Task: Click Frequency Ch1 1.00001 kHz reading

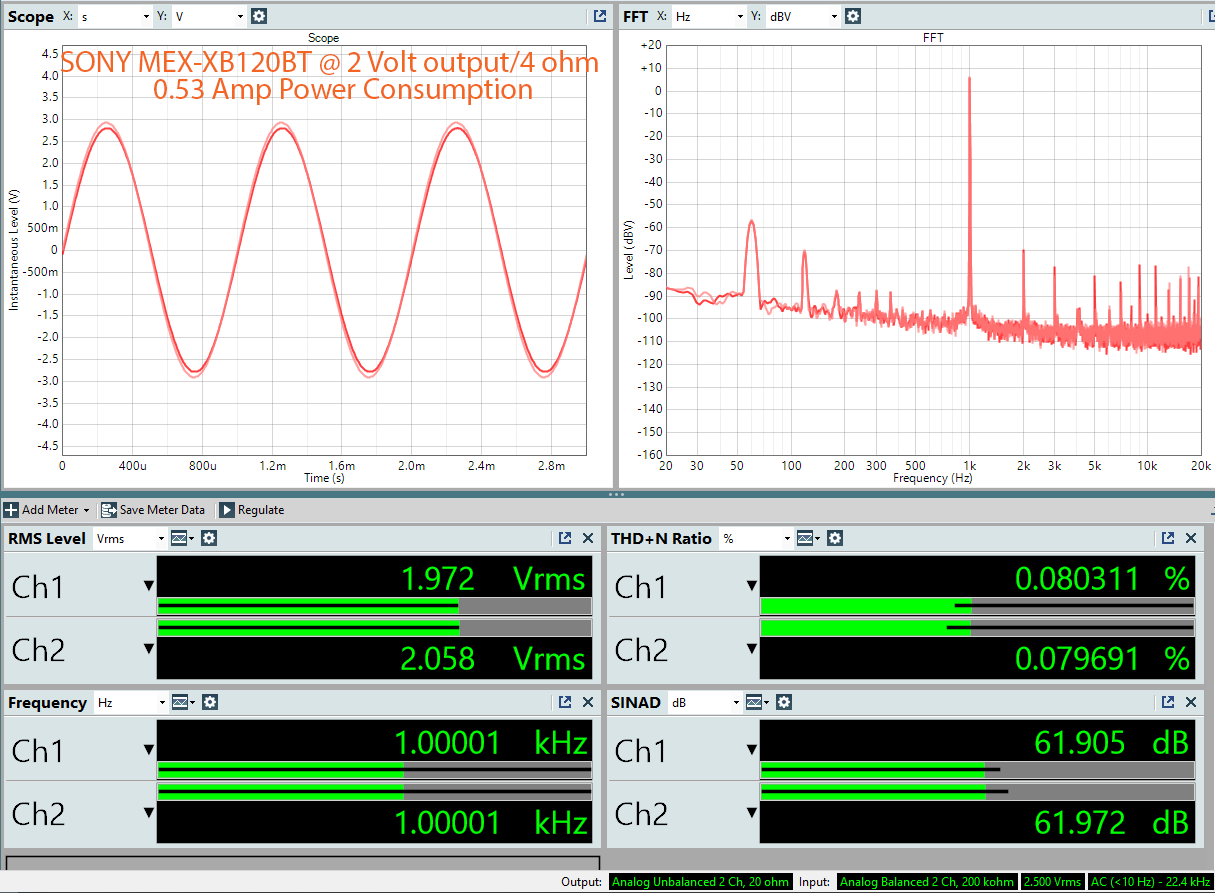Action: [491, 742]
